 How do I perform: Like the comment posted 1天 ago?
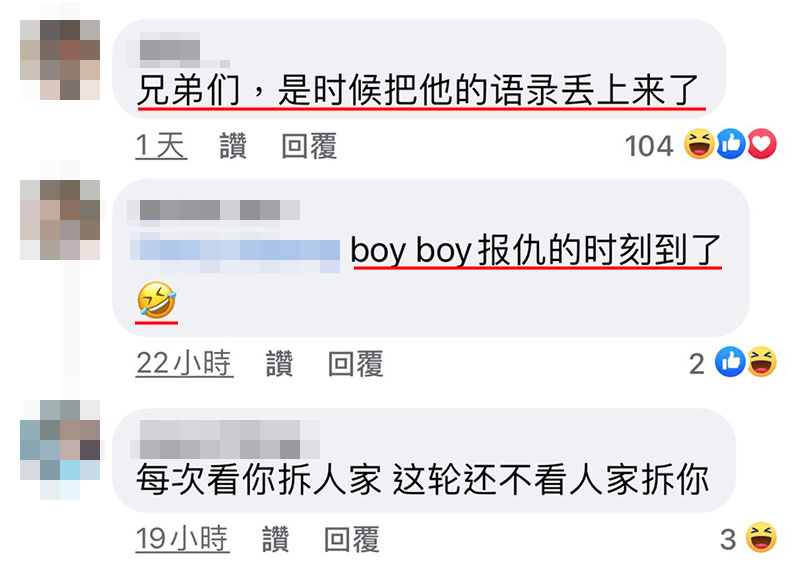click(233, 146)
